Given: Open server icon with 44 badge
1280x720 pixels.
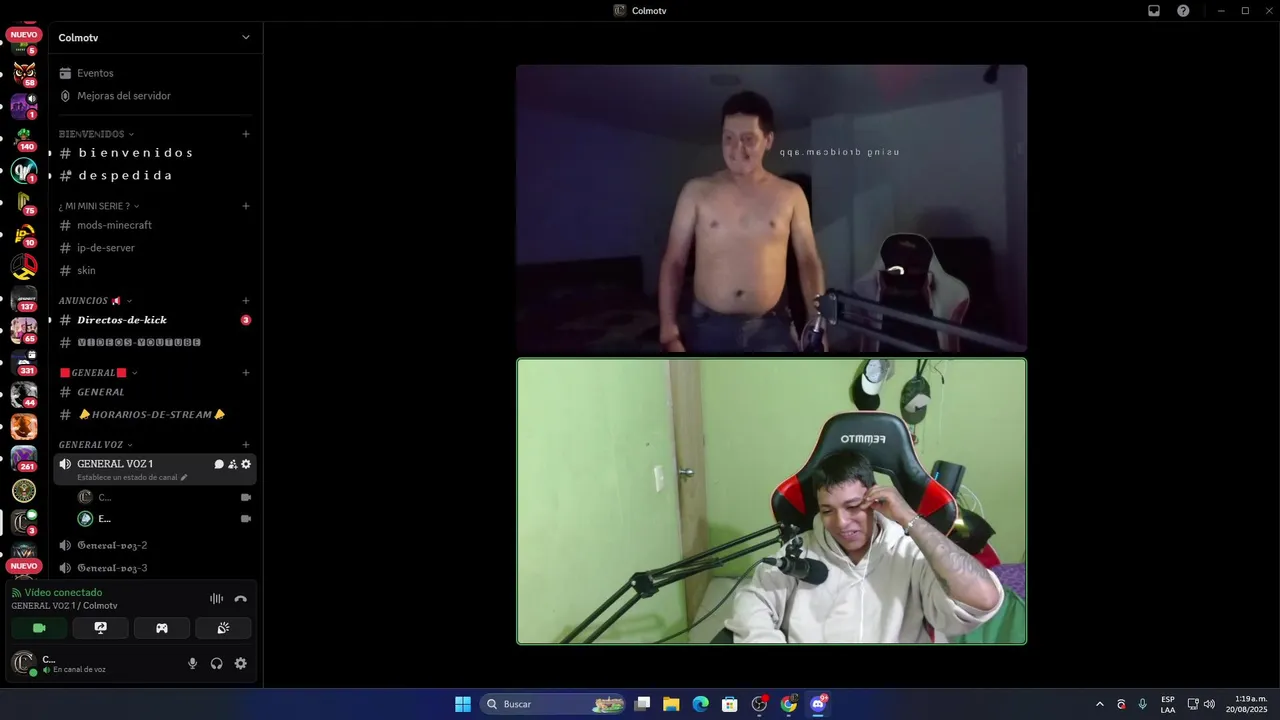Looking at the screenshot, I should [x=24, y=394].
